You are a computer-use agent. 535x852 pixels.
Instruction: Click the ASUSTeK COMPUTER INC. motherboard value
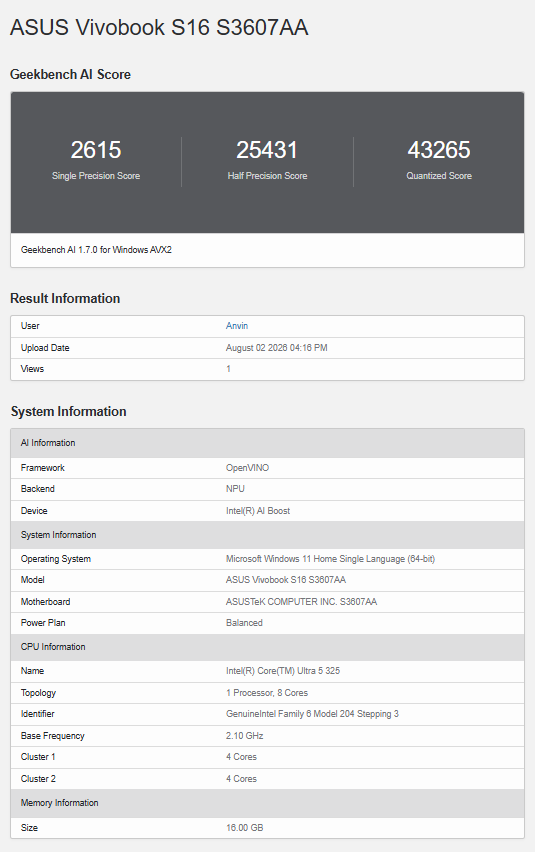point(301,602)
